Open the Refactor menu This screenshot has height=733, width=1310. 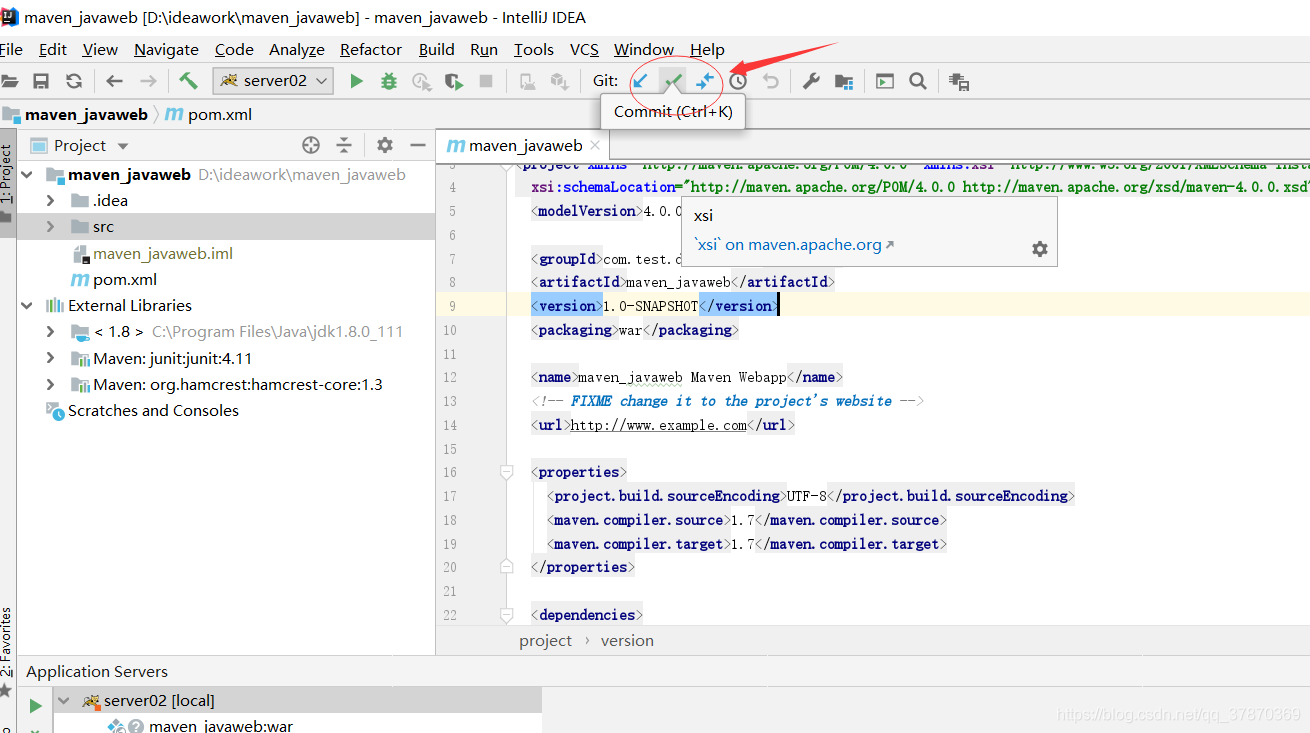click(x=371, y=49)
